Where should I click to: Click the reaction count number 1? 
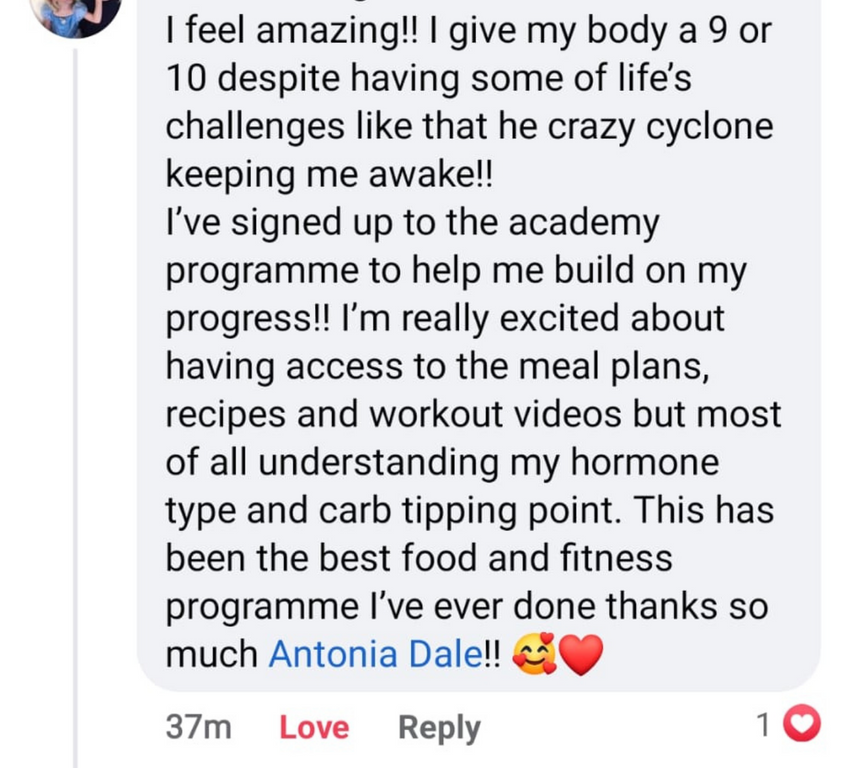coord(763,725)
